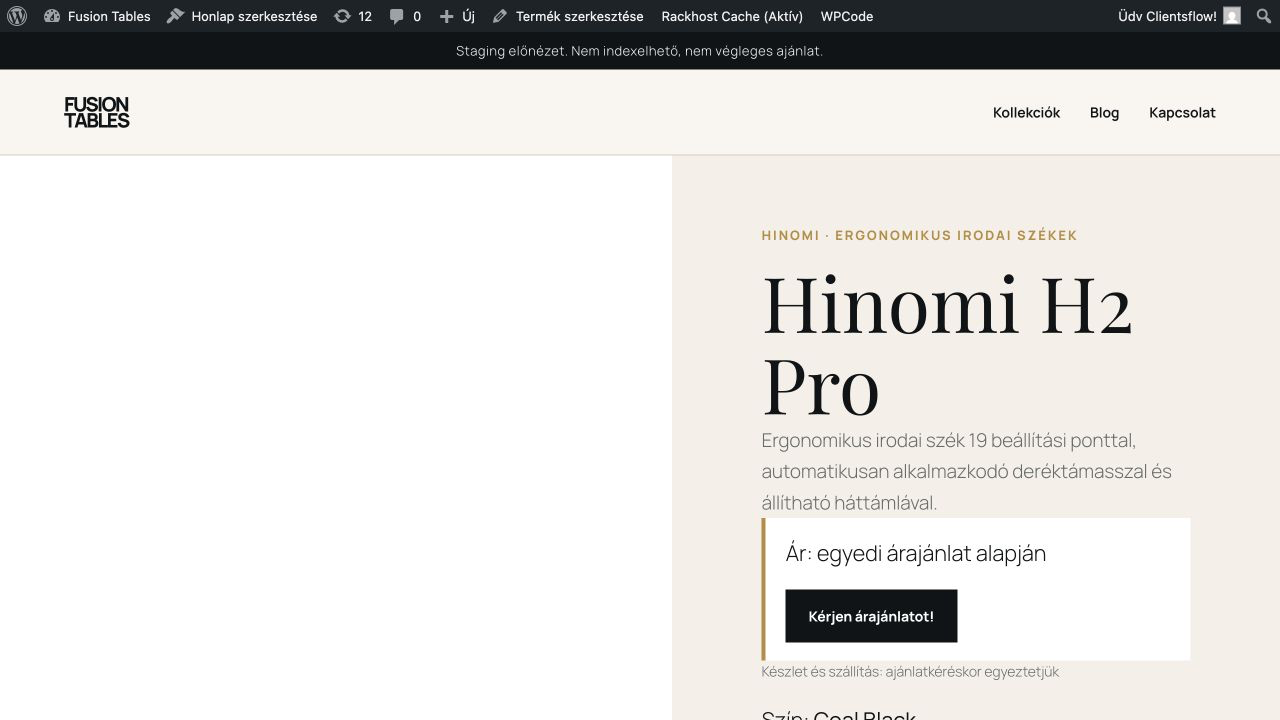Click the Ár: egyedi árajánlat alapján text
Image resolution: width=1280 pixels, height=720 pixels.
pos(916,553)
